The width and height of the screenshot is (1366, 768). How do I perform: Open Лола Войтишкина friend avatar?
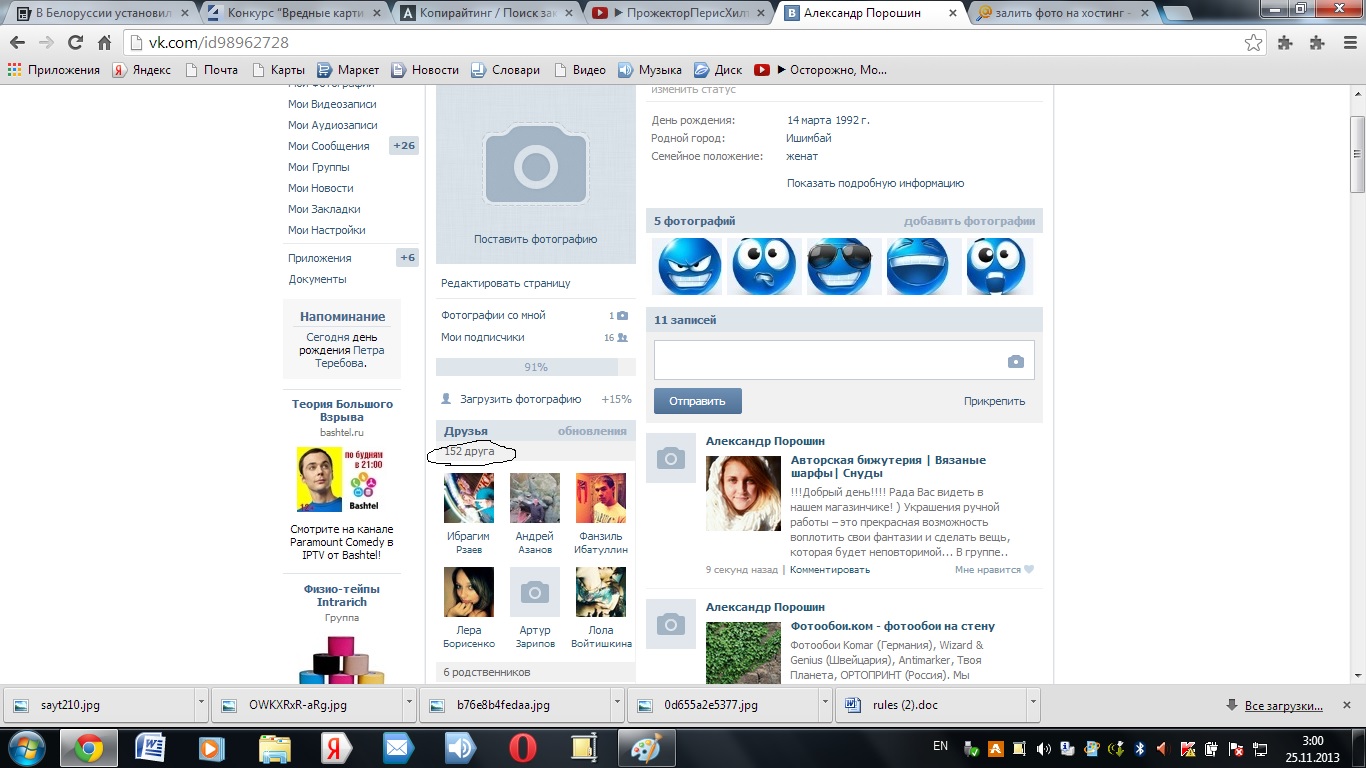coord(601,592)
